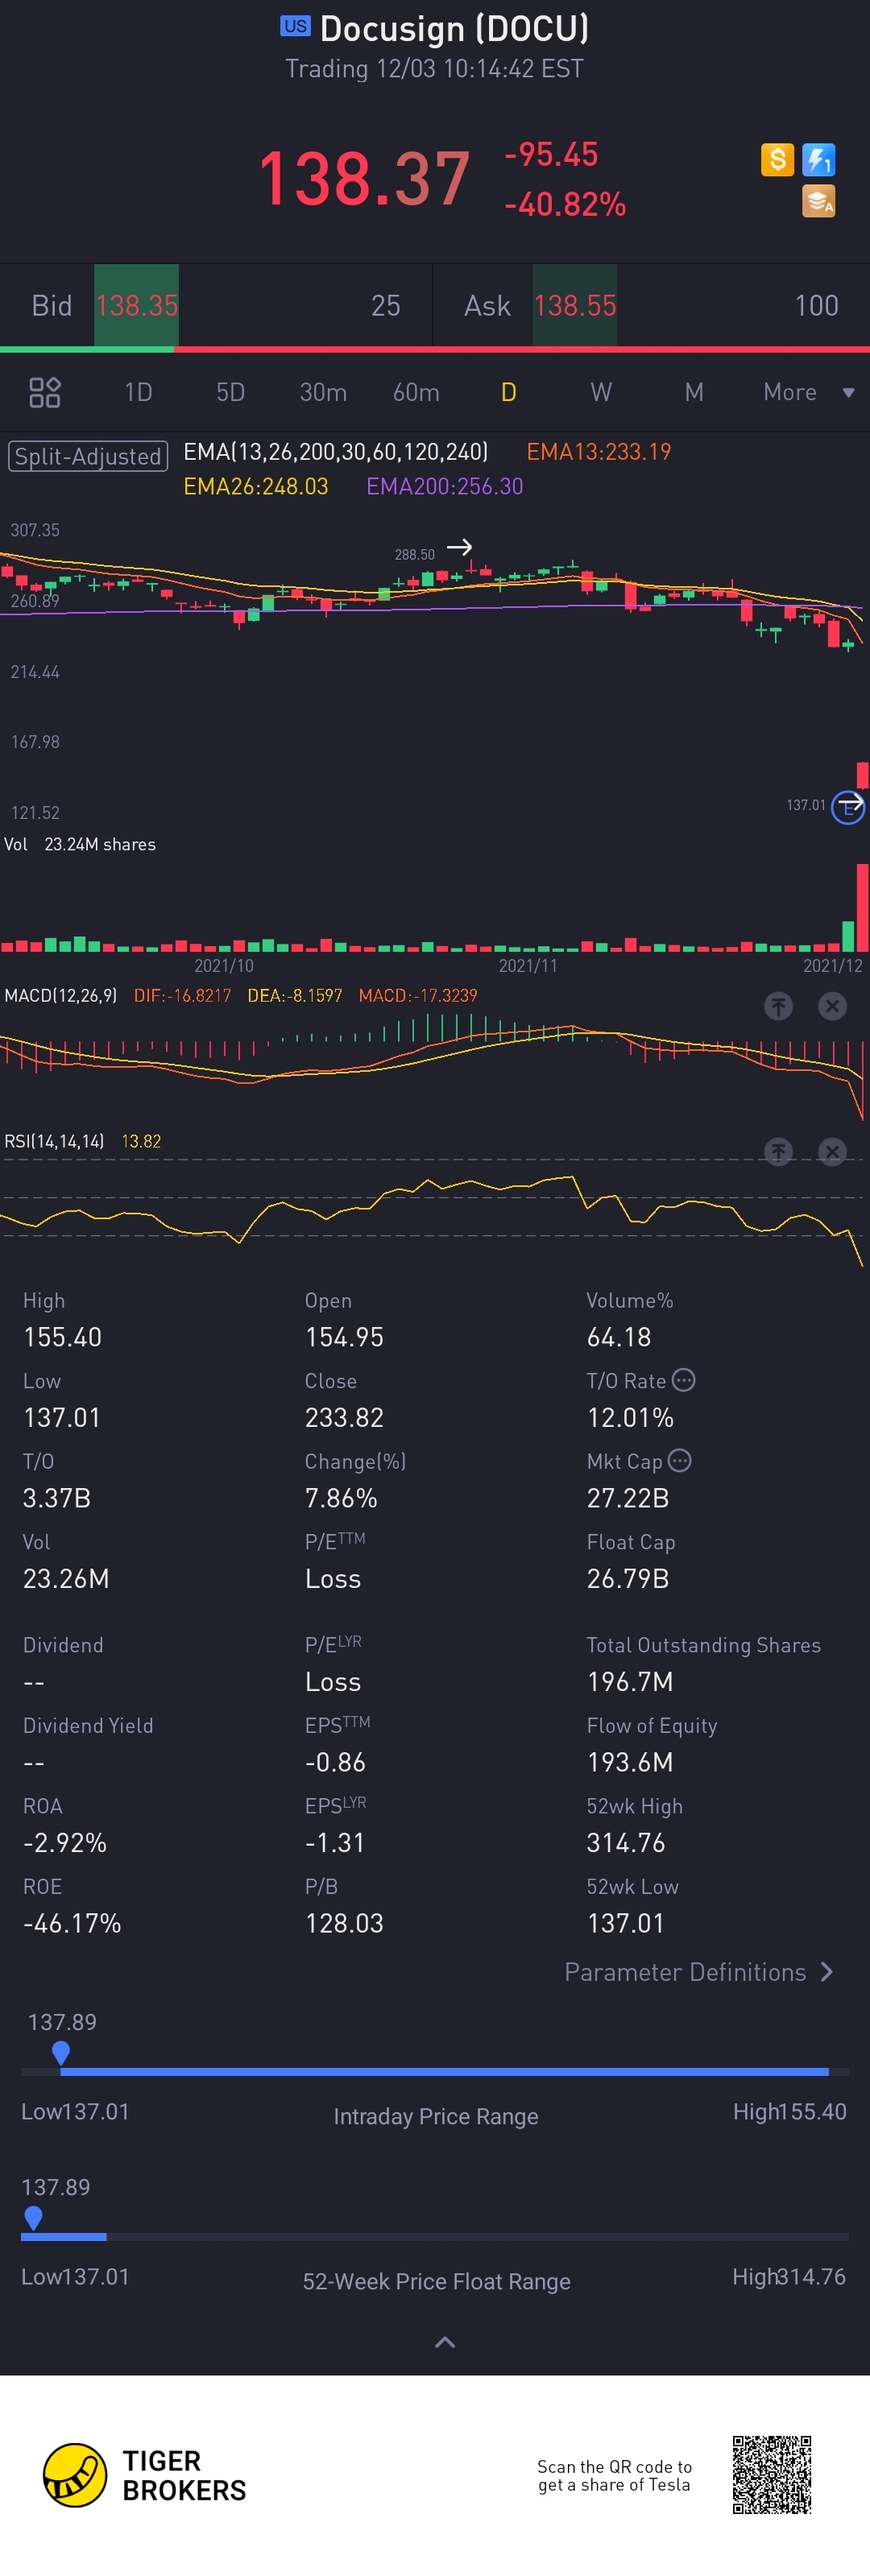The height and width of the screenshot is (2576, 870).
Task: Tap the Ask price 138.55
Action: (x=575, y=306)
